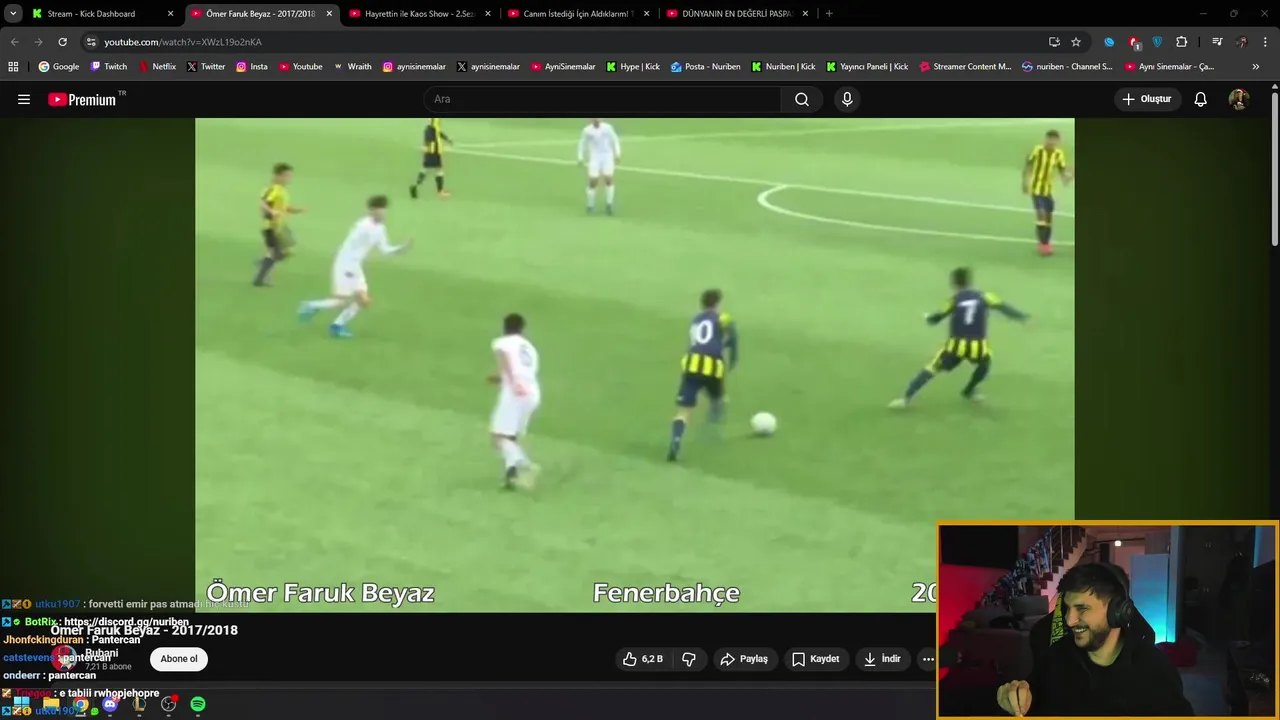Click the Kaydet save button
This screenshot has height=720, width=1280.
pyautogui.click(x=816, y=659)
